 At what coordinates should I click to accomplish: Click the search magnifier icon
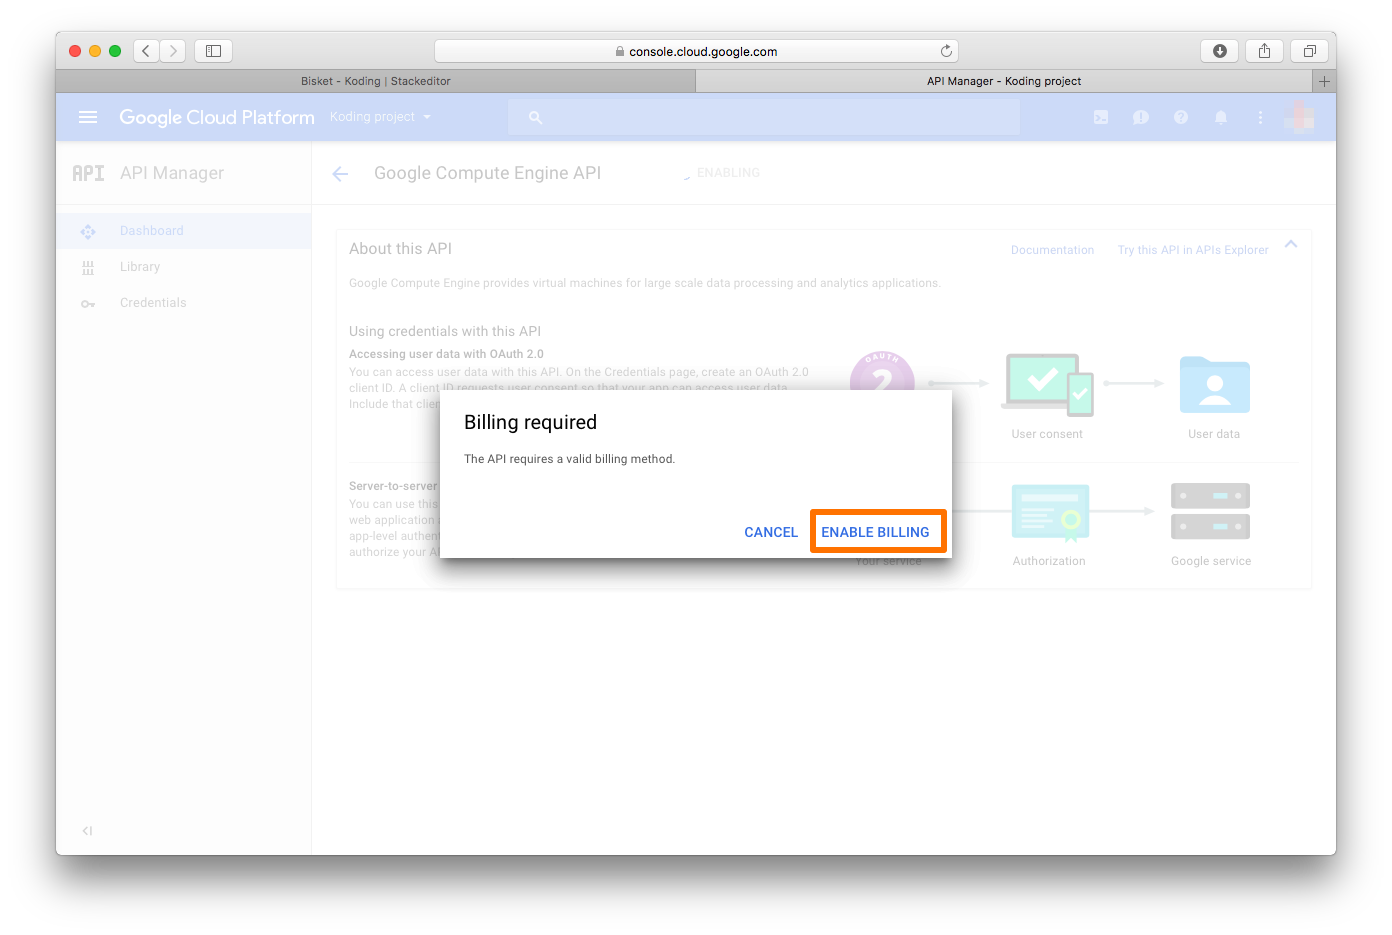[x=536, y=118]
